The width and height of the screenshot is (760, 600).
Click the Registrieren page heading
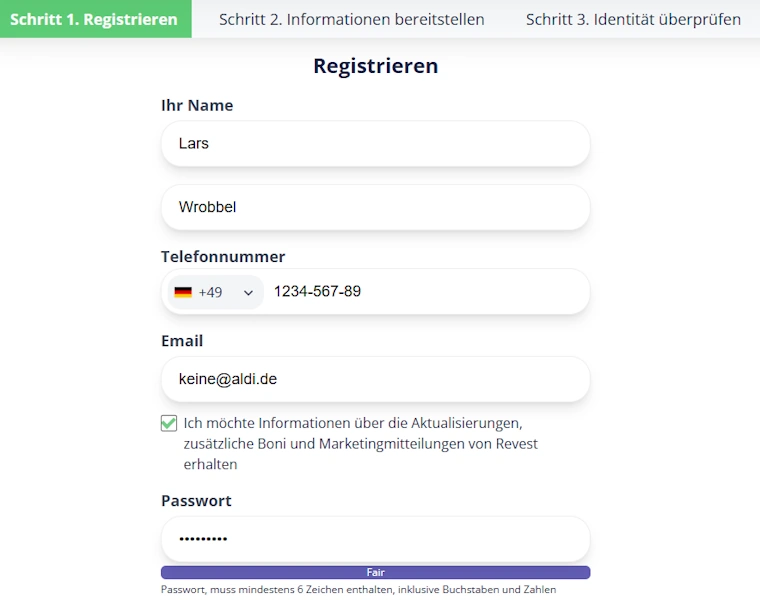375,66
